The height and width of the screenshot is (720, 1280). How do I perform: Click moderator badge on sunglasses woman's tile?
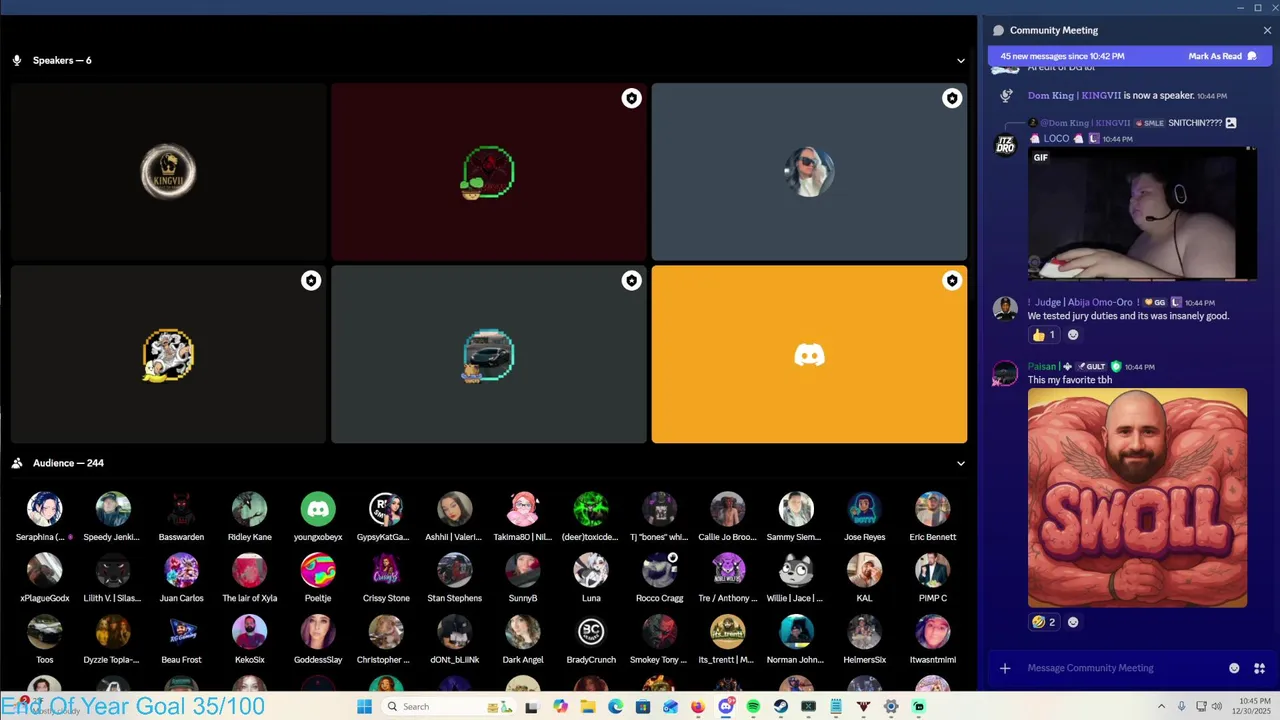tap(951, 98)
